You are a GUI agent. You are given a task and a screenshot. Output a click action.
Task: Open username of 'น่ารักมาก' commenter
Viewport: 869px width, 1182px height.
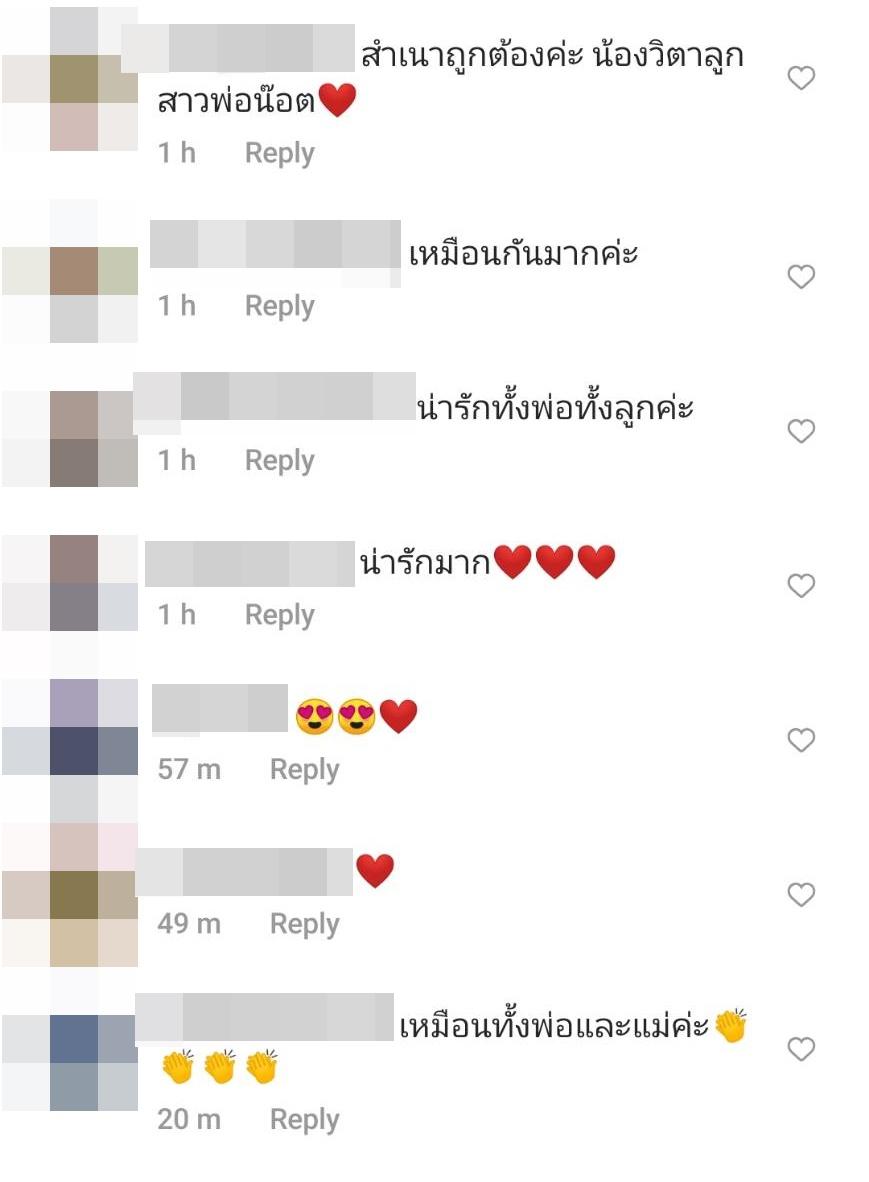(249, 564)
